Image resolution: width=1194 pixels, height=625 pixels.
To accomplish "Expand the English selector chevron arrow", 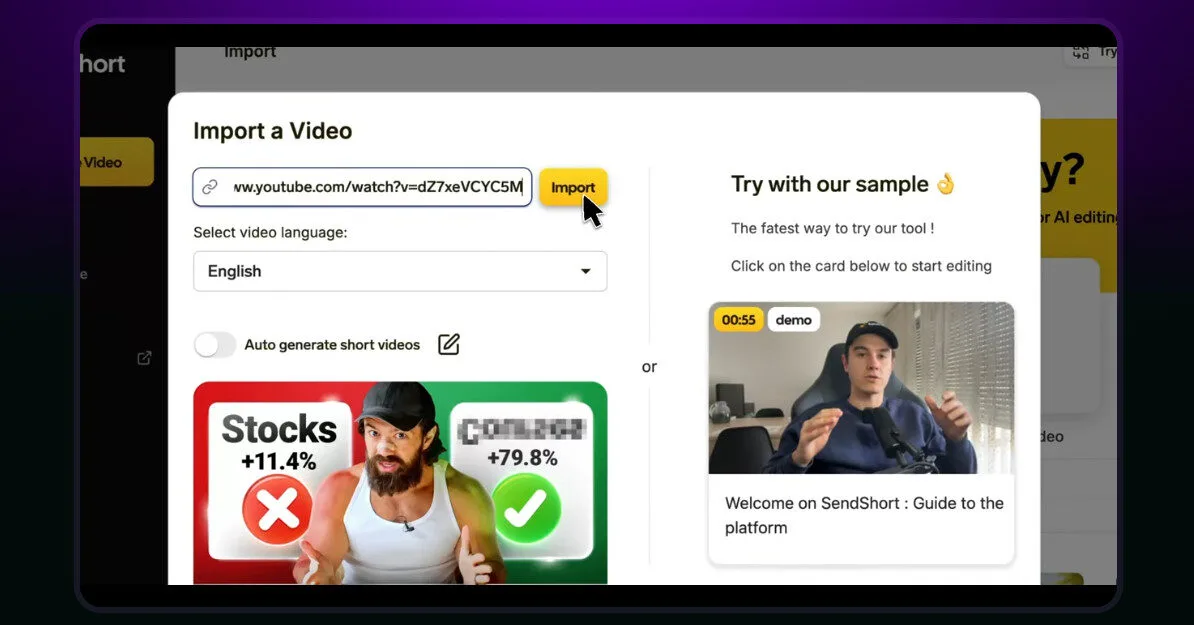I will point(585,271).
